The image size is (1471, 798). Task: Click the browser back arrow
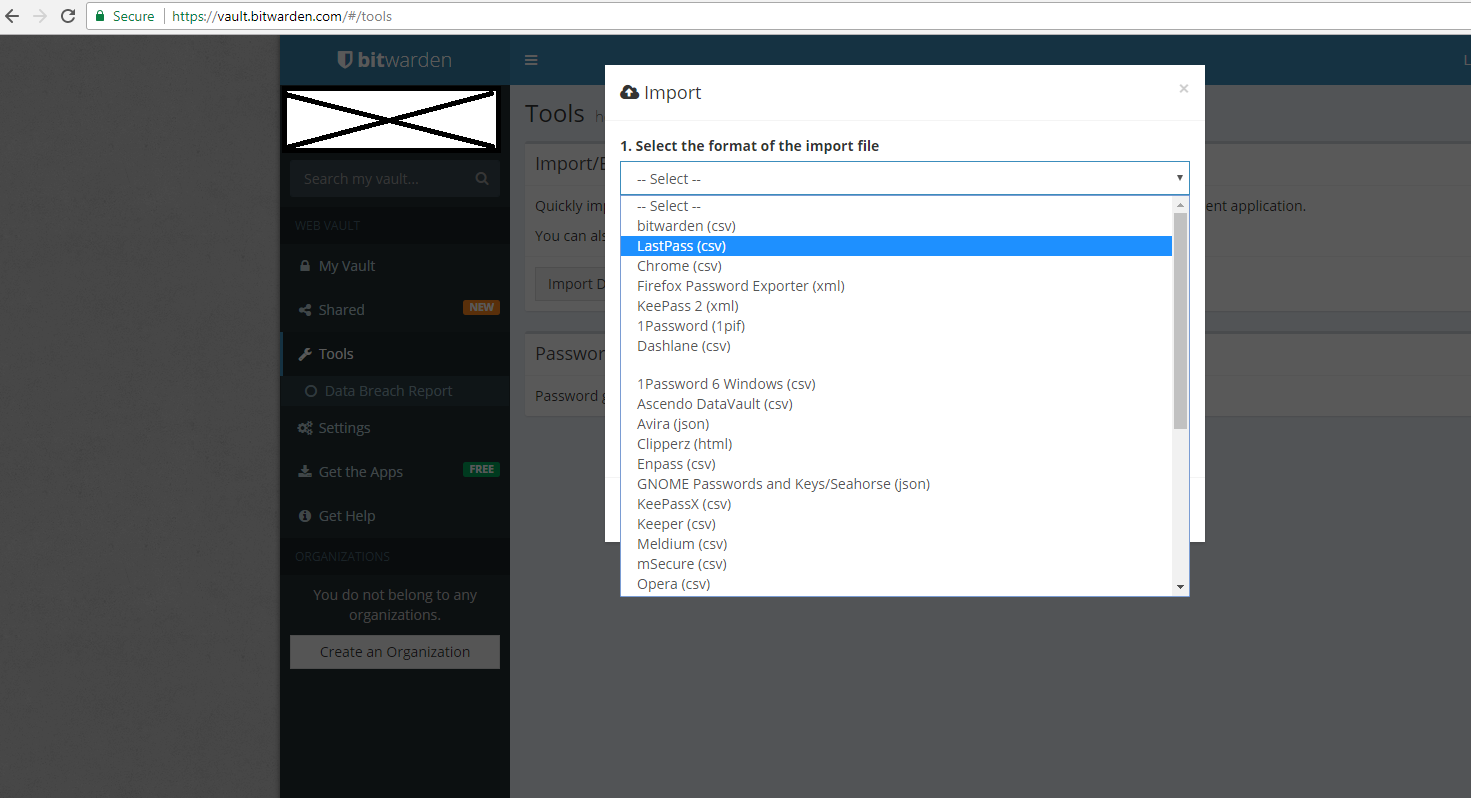pyautogui.click(x=12, y=16)
